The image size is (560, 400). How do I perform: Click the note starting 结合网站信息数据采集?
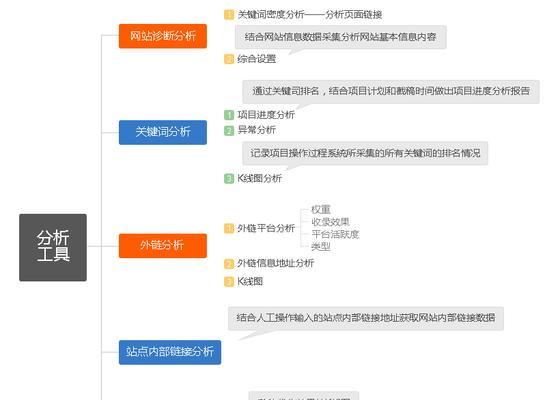[341, 37]
